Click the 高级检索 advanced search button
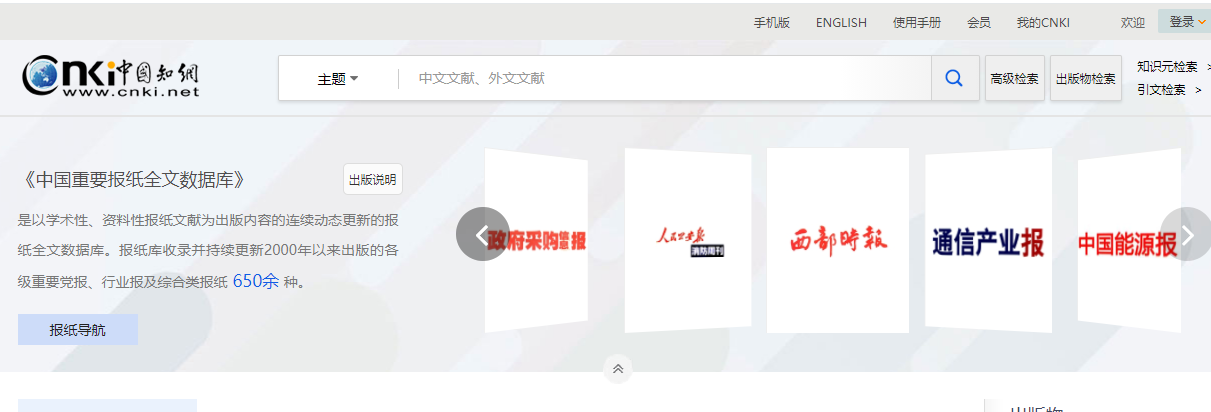The width and height of the screenshot is (1211, 412). click(x=1013, y=79)
